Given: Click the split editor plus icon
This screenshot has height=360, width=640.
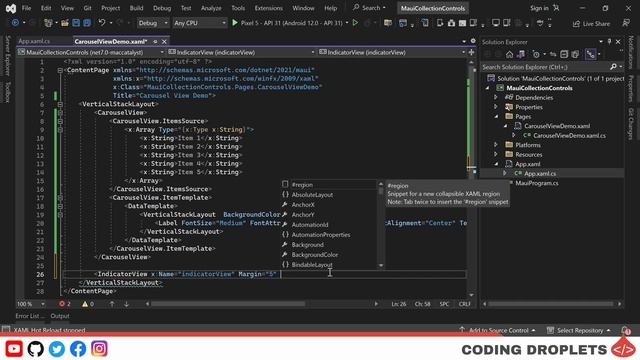Looking at the screenshot, I should click(471, 52).
